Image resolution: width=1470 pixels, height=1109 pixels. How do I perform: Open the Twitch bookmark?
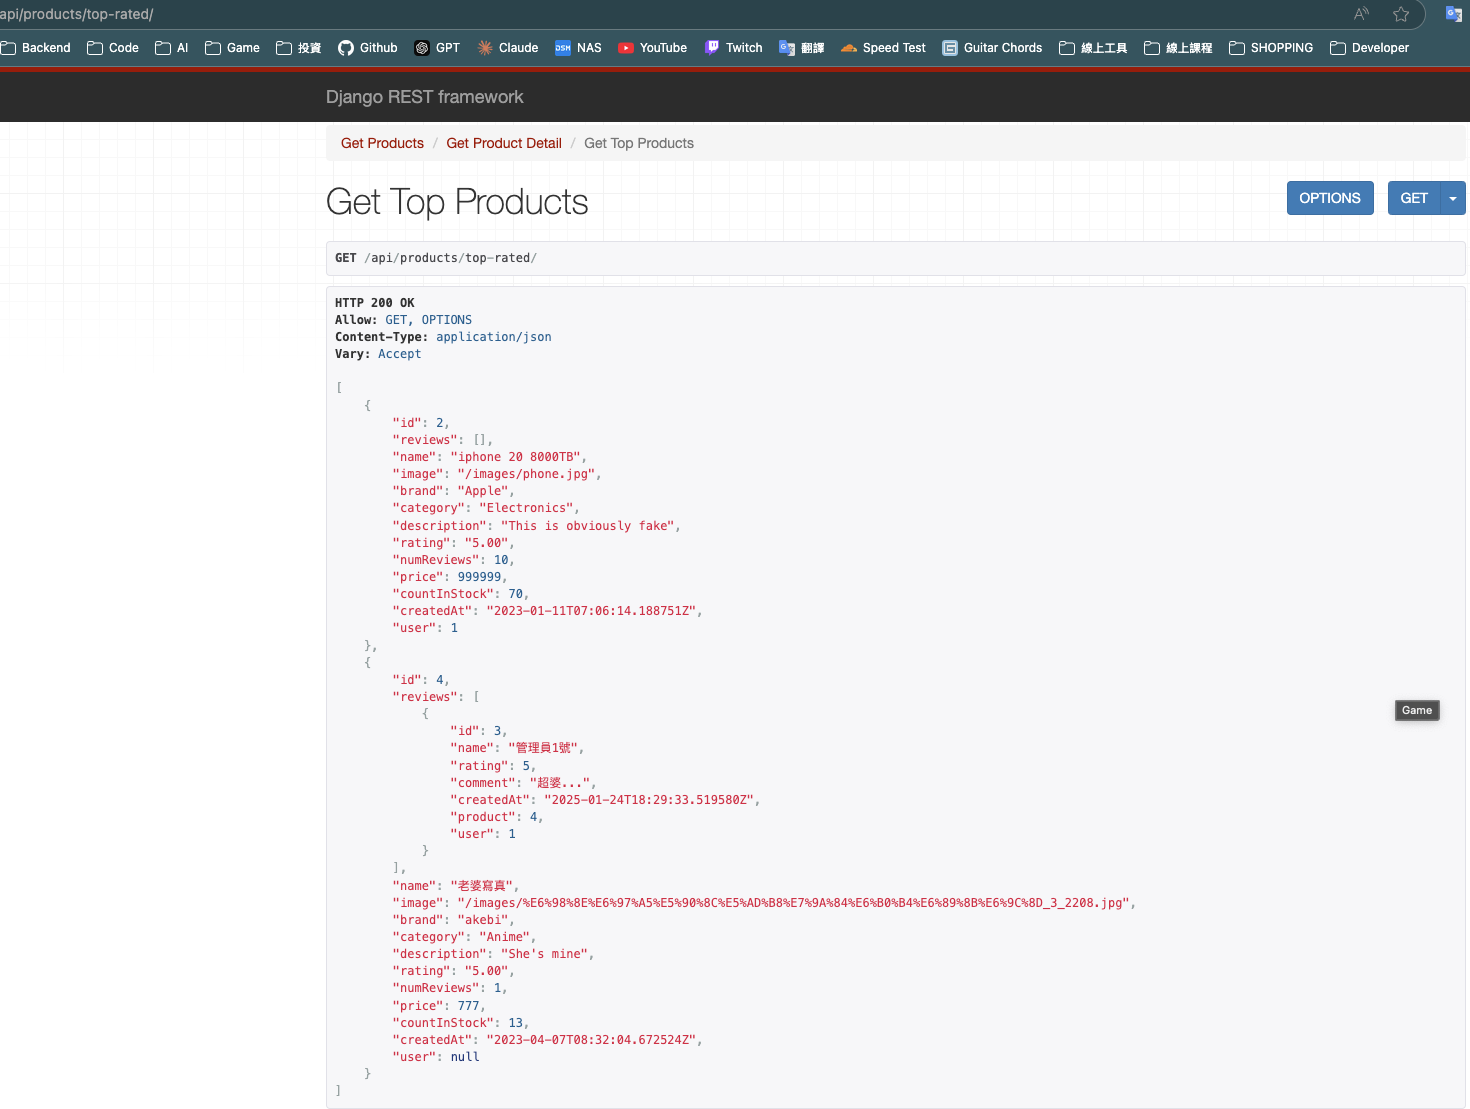(x=733, y=48)
